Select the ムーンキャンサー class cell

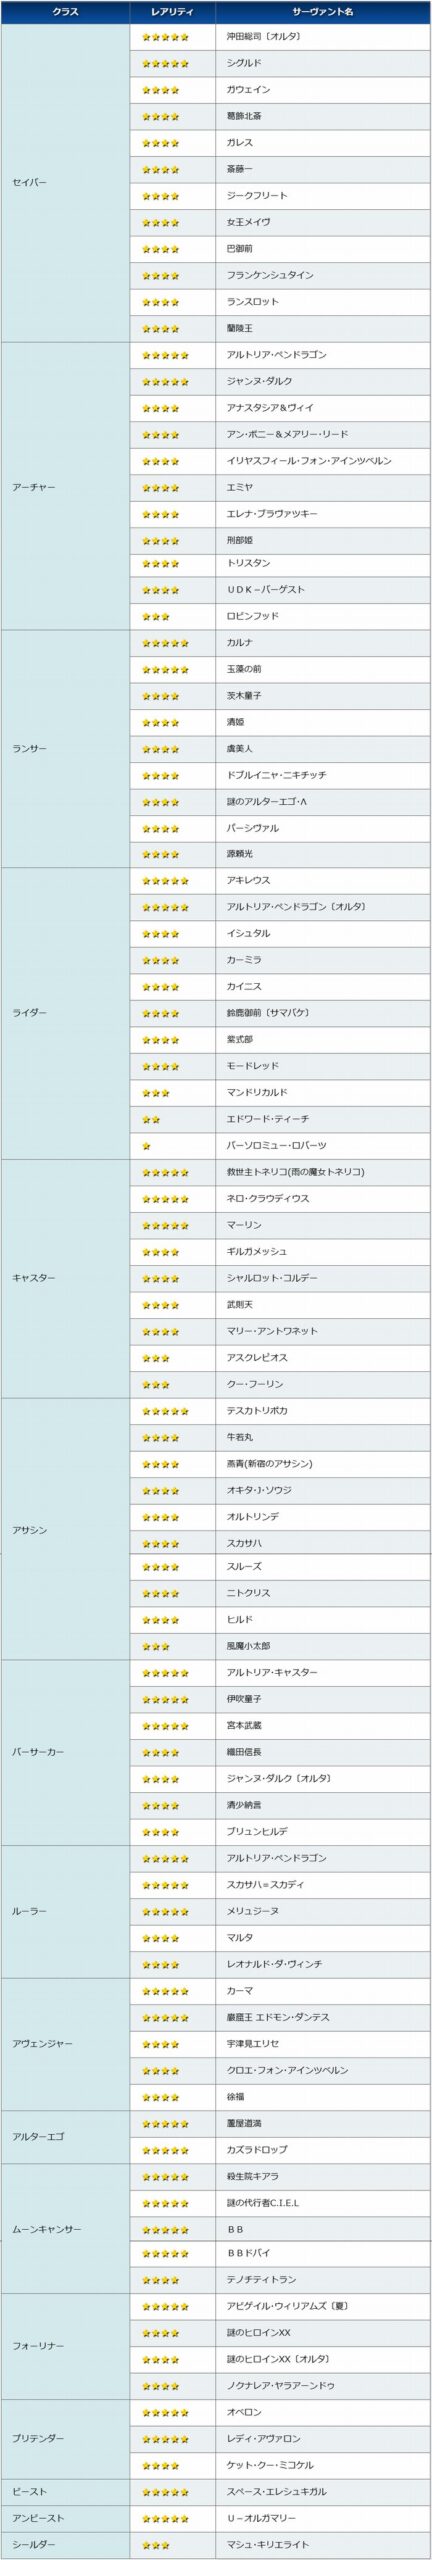(65, 2230)
